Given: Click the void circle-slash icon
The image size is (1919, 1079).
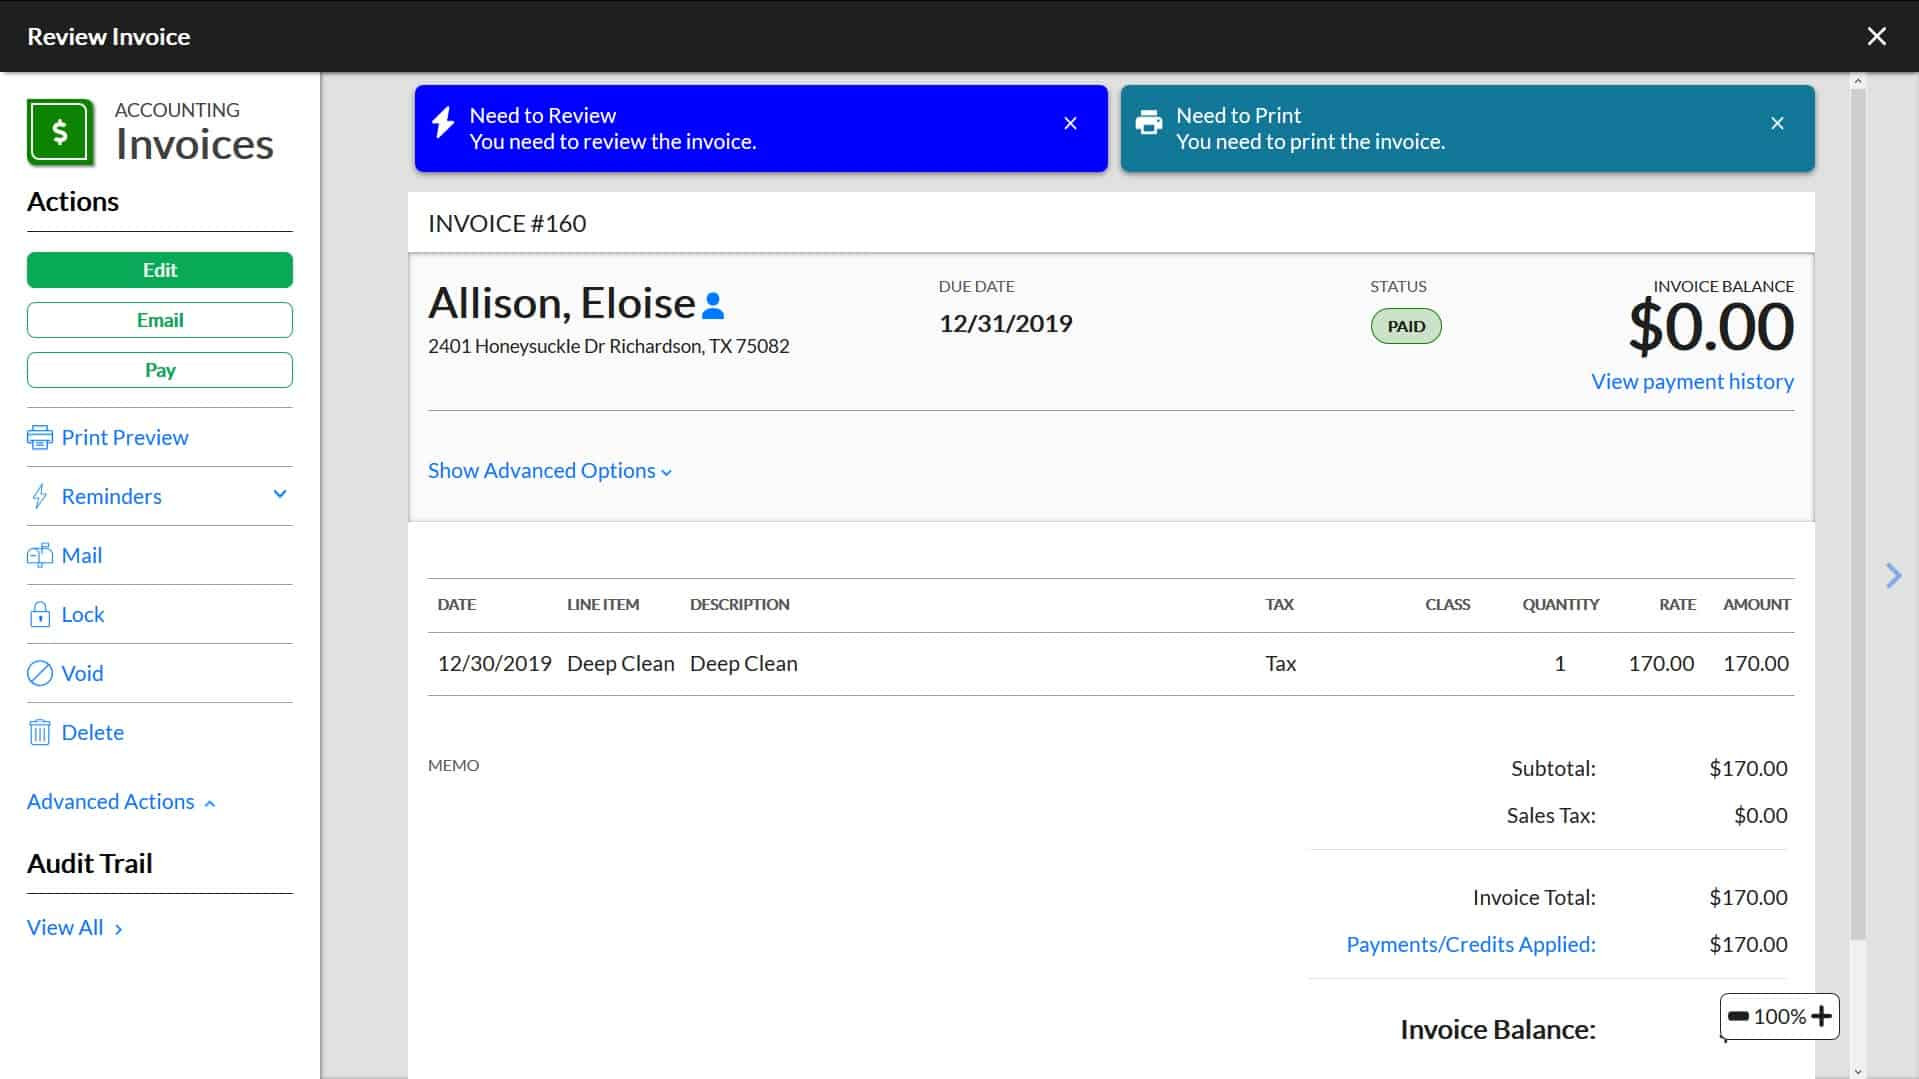Looking at the screenshot, I should [39, 673].
